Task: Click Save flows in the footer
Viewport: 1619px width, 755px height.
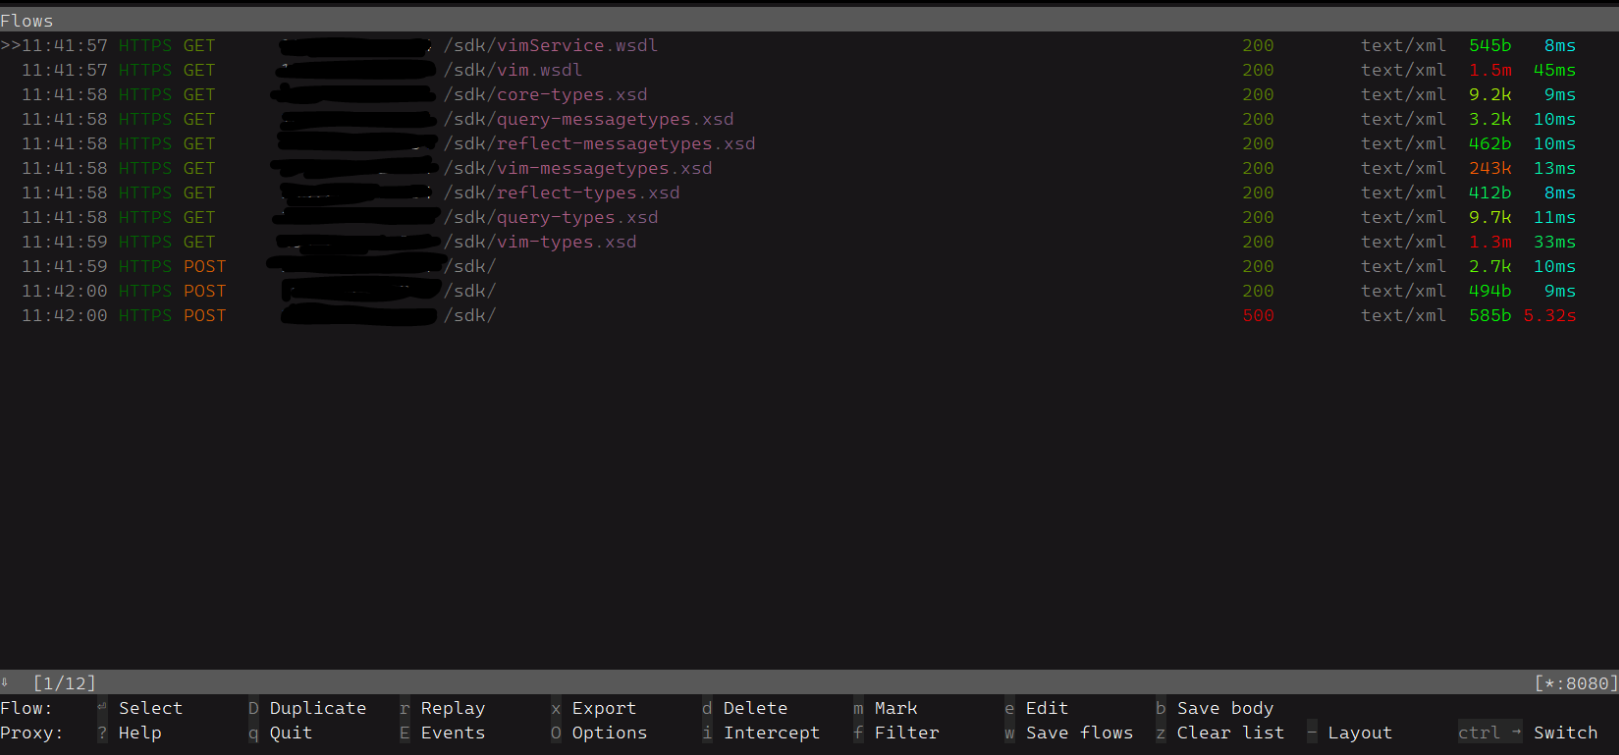Action: [x=1079, y=733]
